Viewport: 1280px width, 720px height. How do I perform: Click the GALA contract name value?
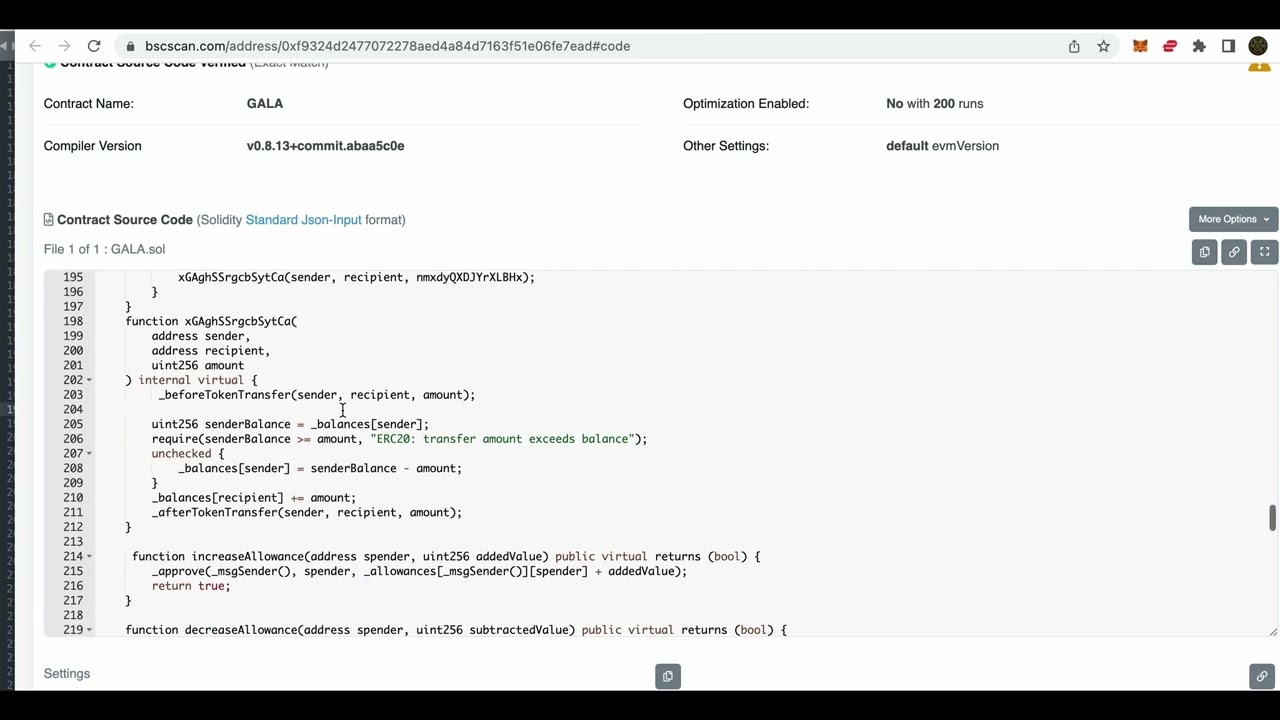coord(265,104)
